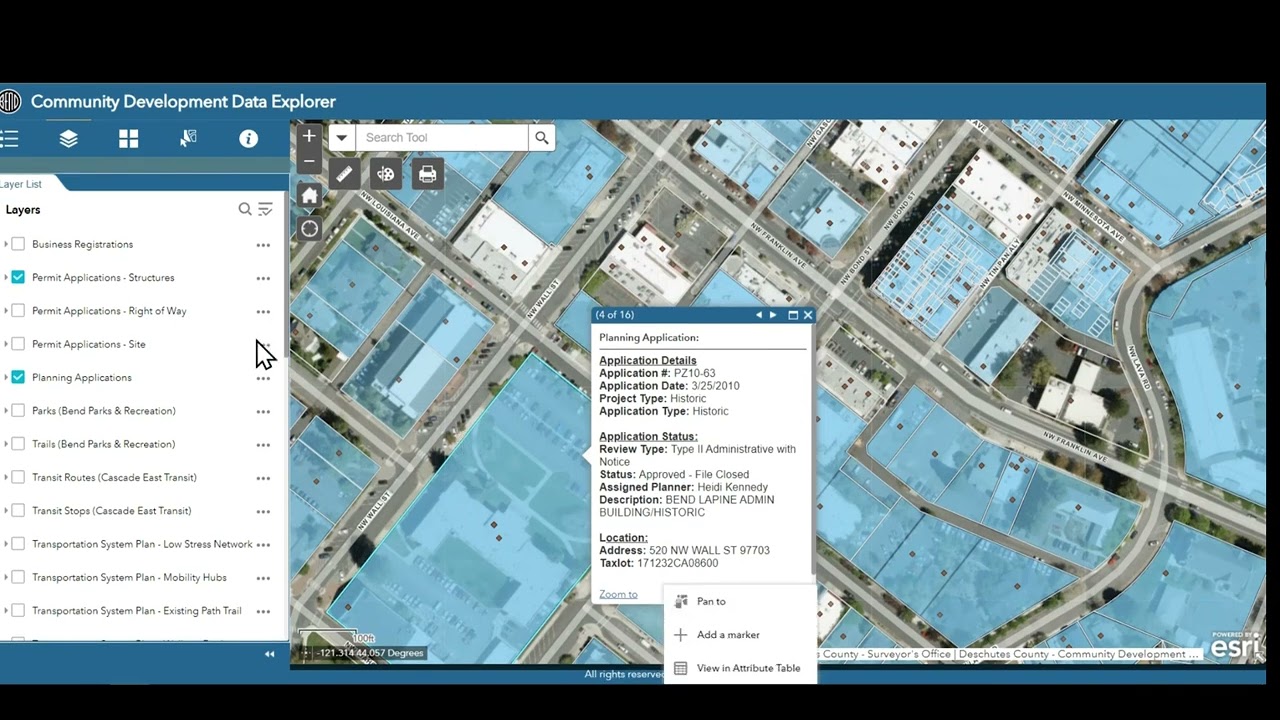Zoom in with the plus button
The width and height of the screenshot is (1280, 720).
(x=309, y=136)
